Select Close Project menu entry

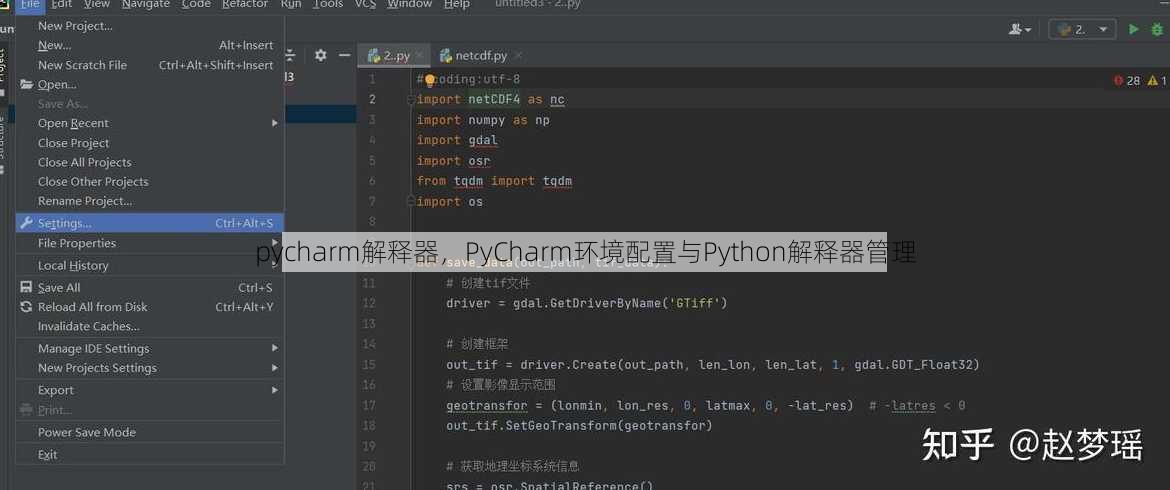click(149, 142)
